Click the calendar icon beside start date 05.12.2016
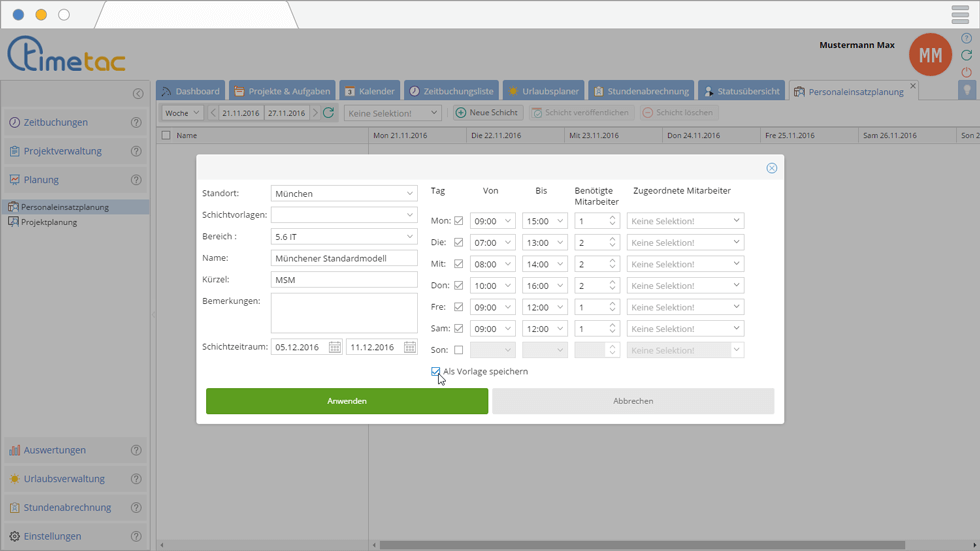980x551 pixels. coord(334,347)
